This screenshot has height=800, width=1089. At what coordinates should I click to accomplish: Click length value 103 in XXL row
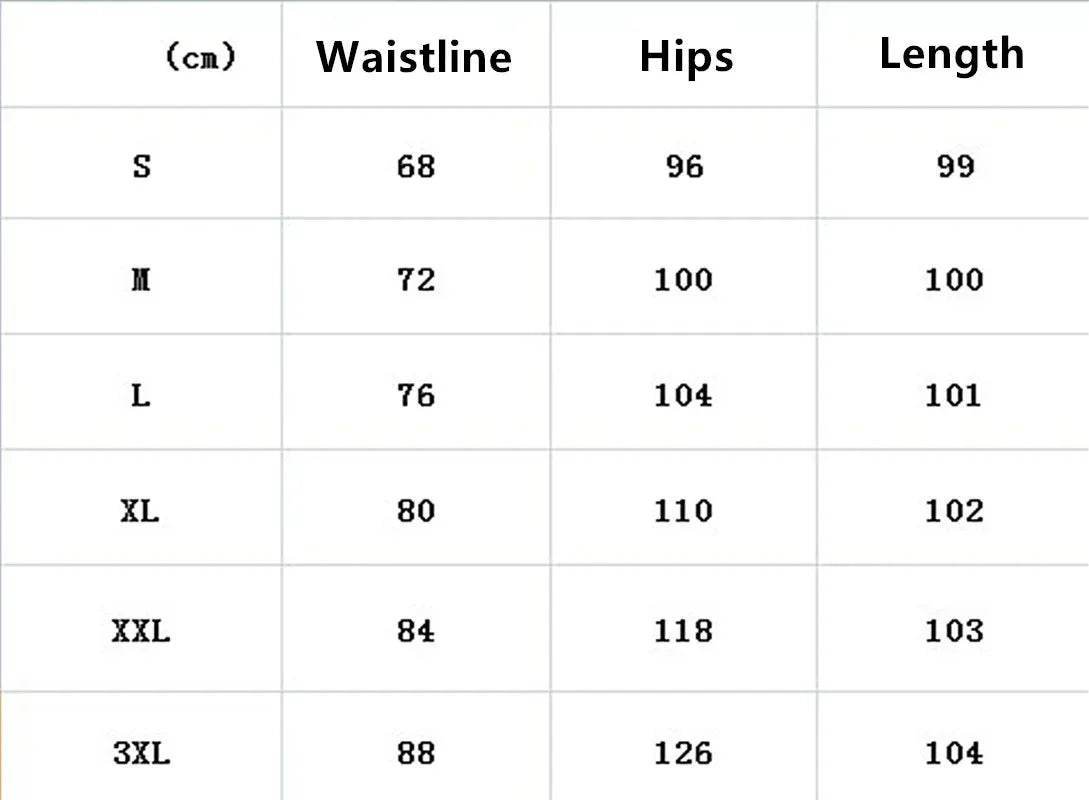click(x=954, y=631)
